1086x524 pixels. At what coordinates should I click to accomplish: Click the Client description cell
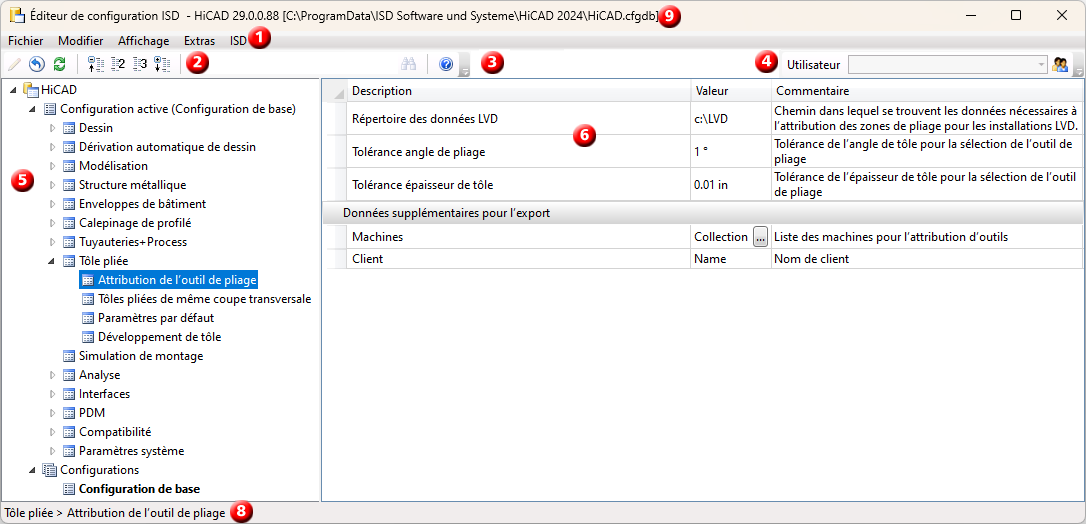pos(518,259)
